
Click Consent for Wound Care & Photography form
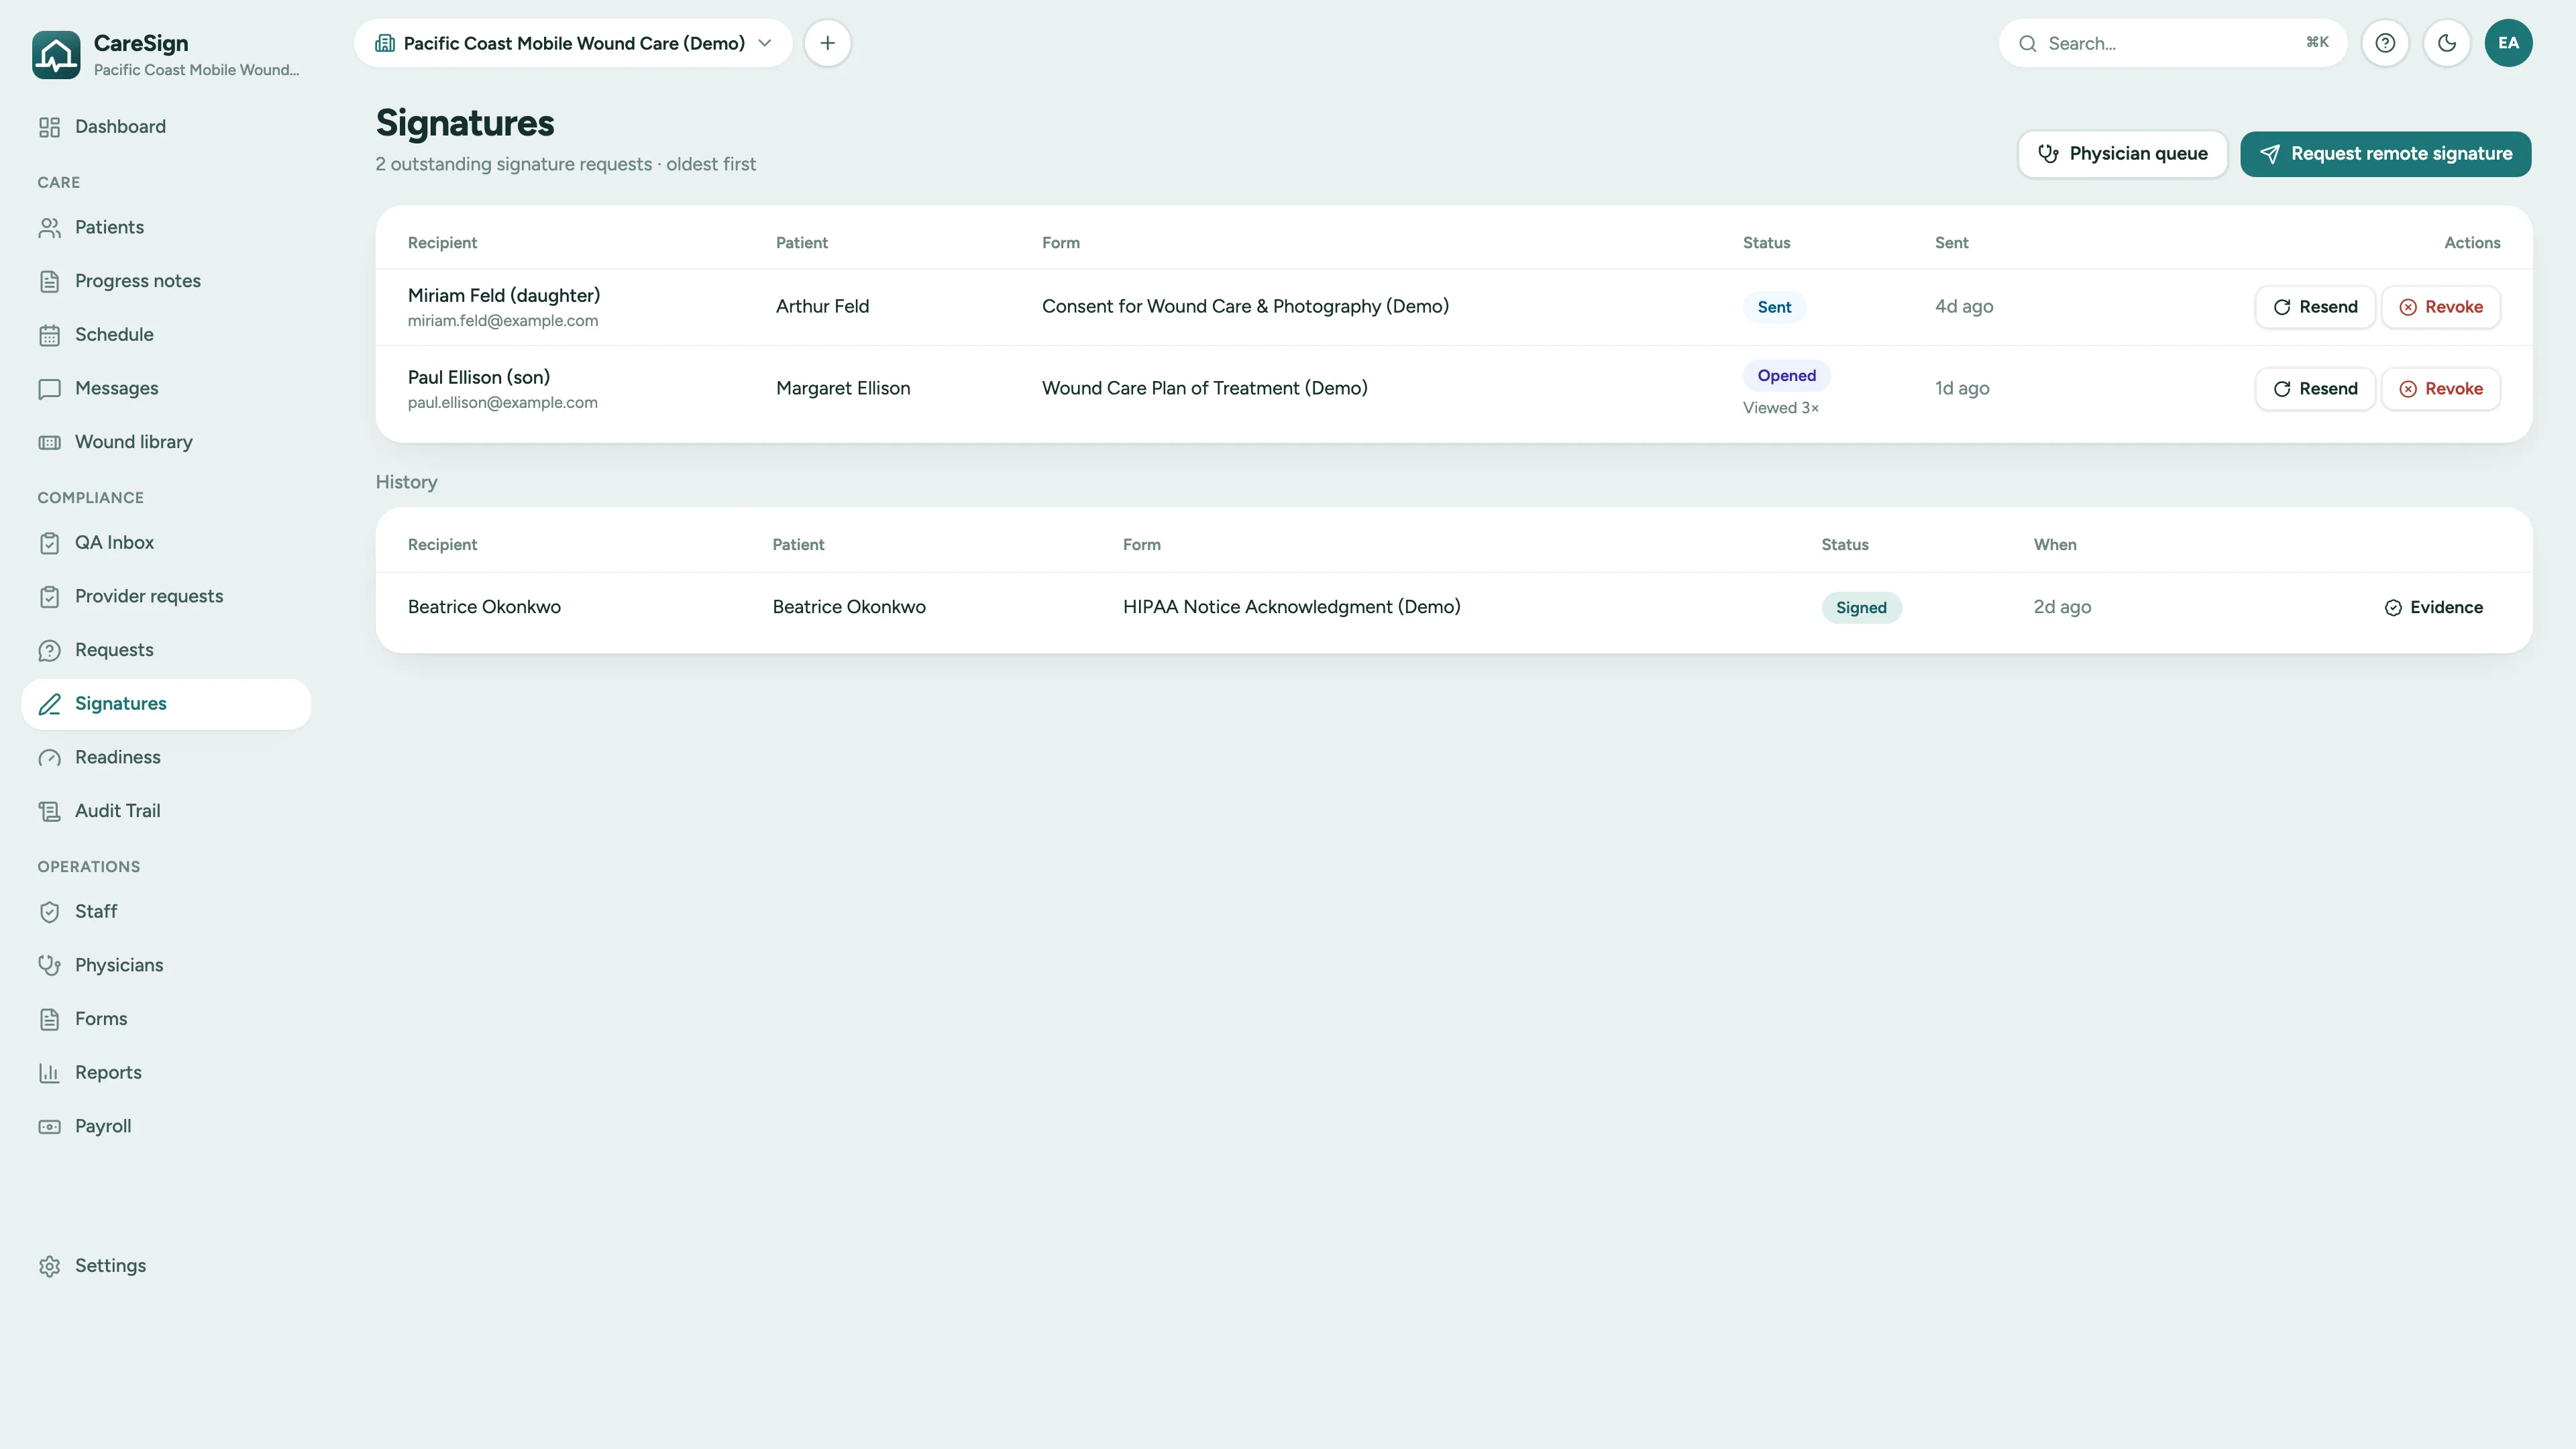(x=1245, y=307)
